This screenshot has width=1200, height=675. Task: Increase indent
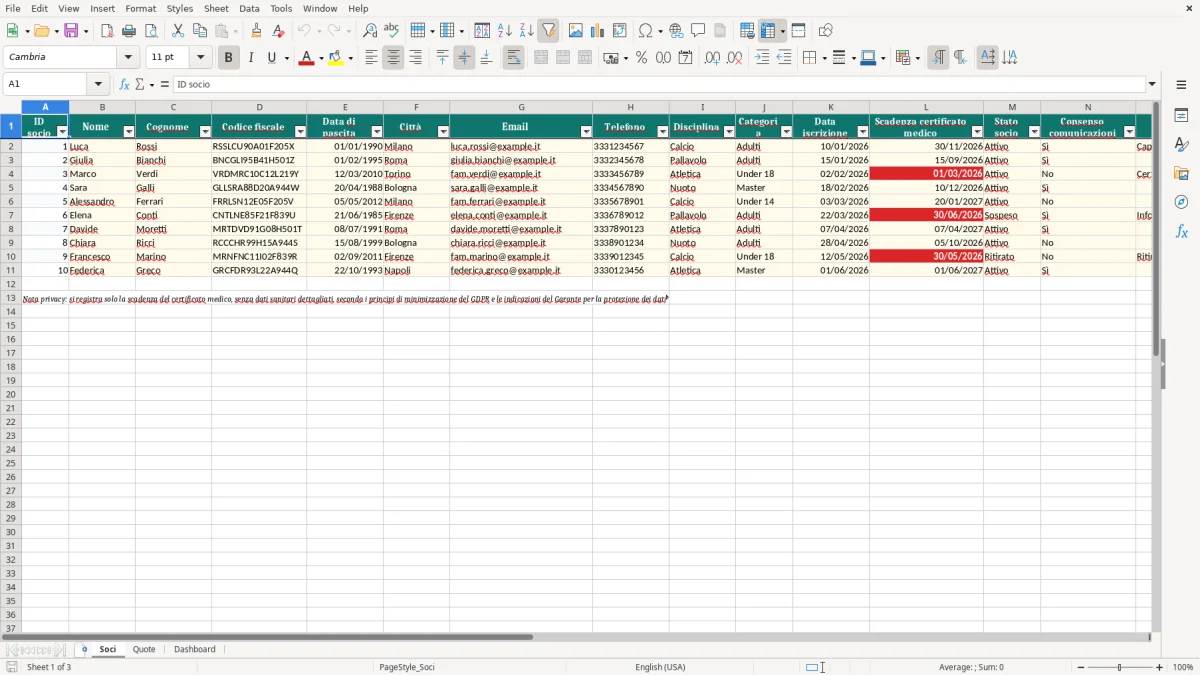click(x=762, y=58)
